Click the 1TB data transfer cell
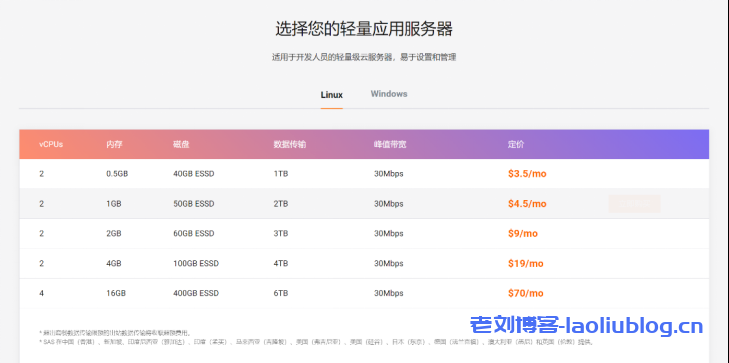The width and height of the screenshot is (729, 363). (x=281, y=174)
